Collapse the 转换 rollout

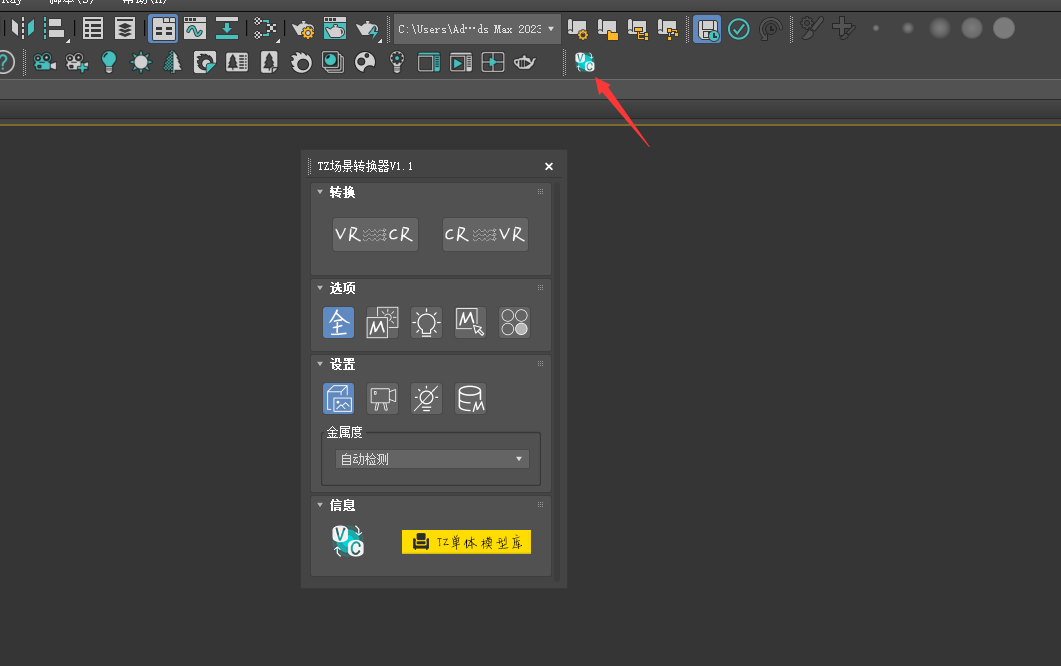coord(320,192)
